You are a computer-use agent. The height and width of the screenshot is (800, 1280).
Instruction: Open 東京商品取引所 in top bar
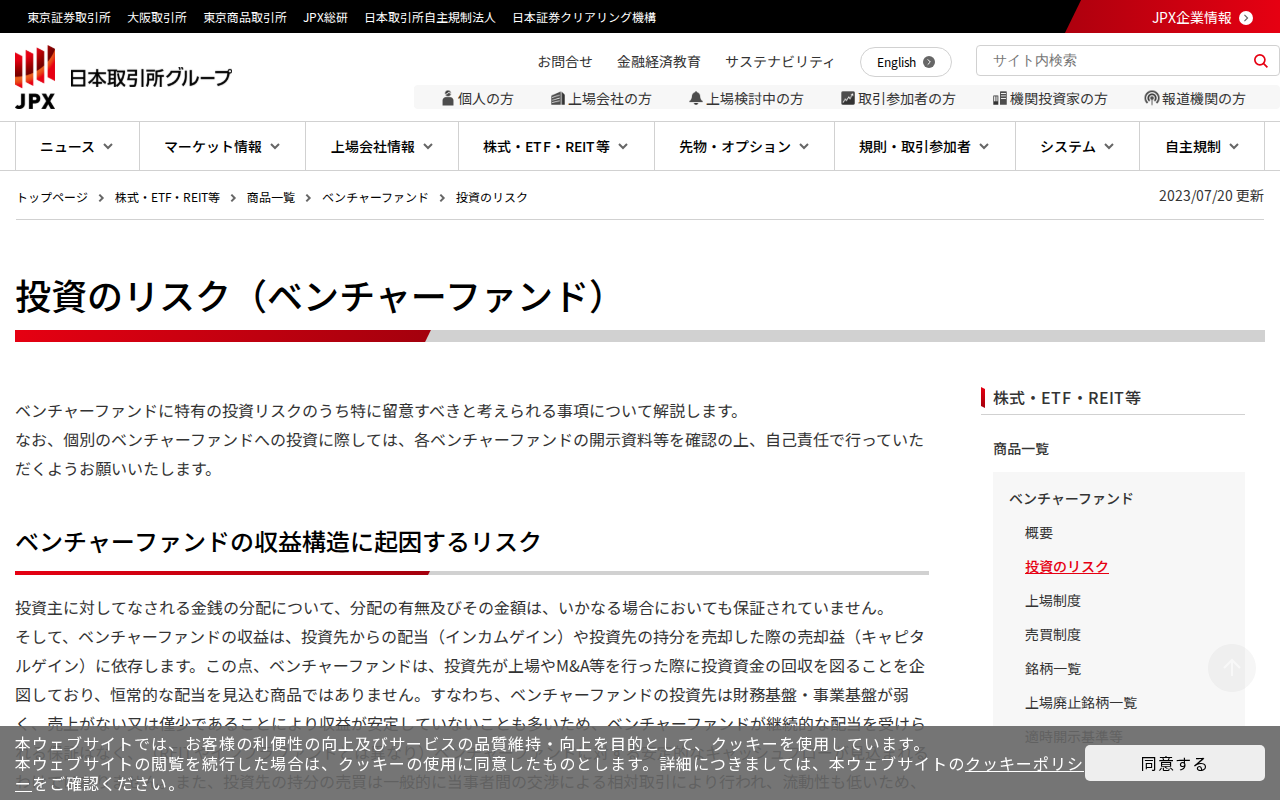click(x=245, y=17)
